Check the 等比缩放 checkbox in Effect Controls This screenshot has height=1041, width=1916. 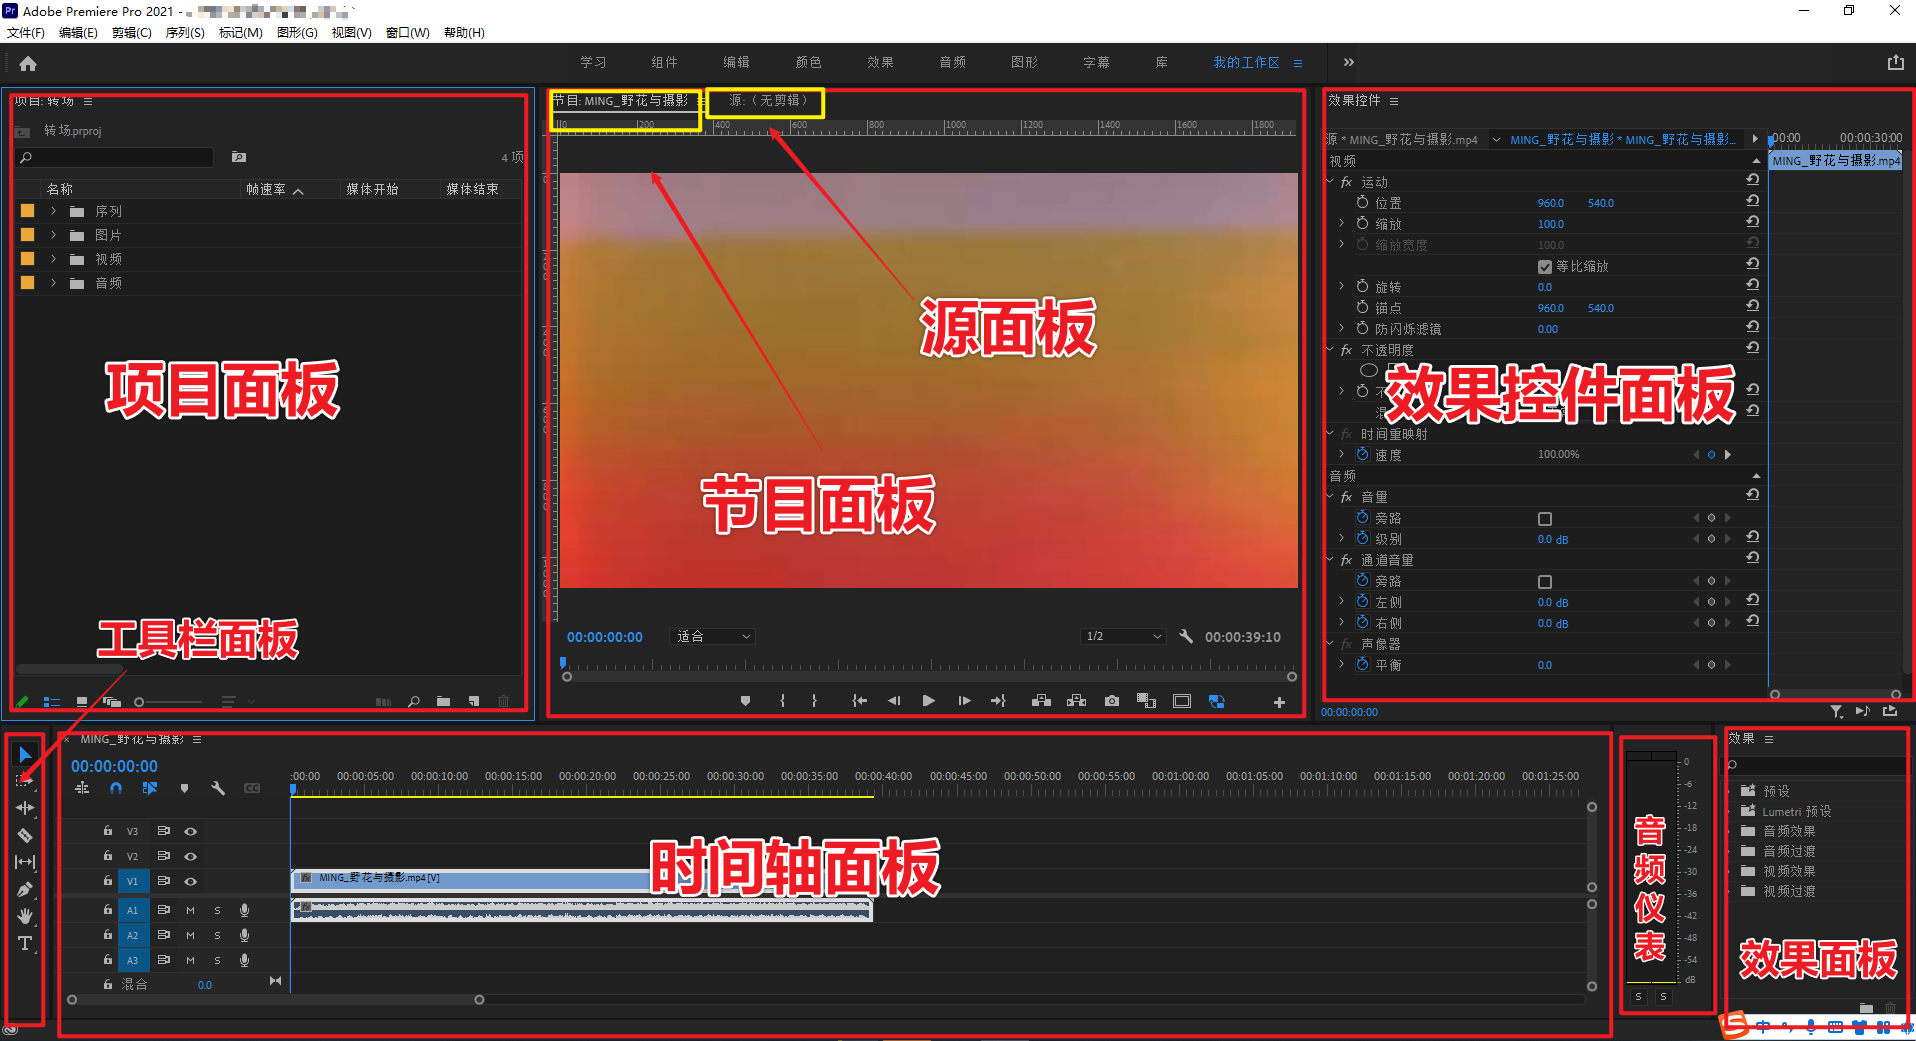(1545, 266)
